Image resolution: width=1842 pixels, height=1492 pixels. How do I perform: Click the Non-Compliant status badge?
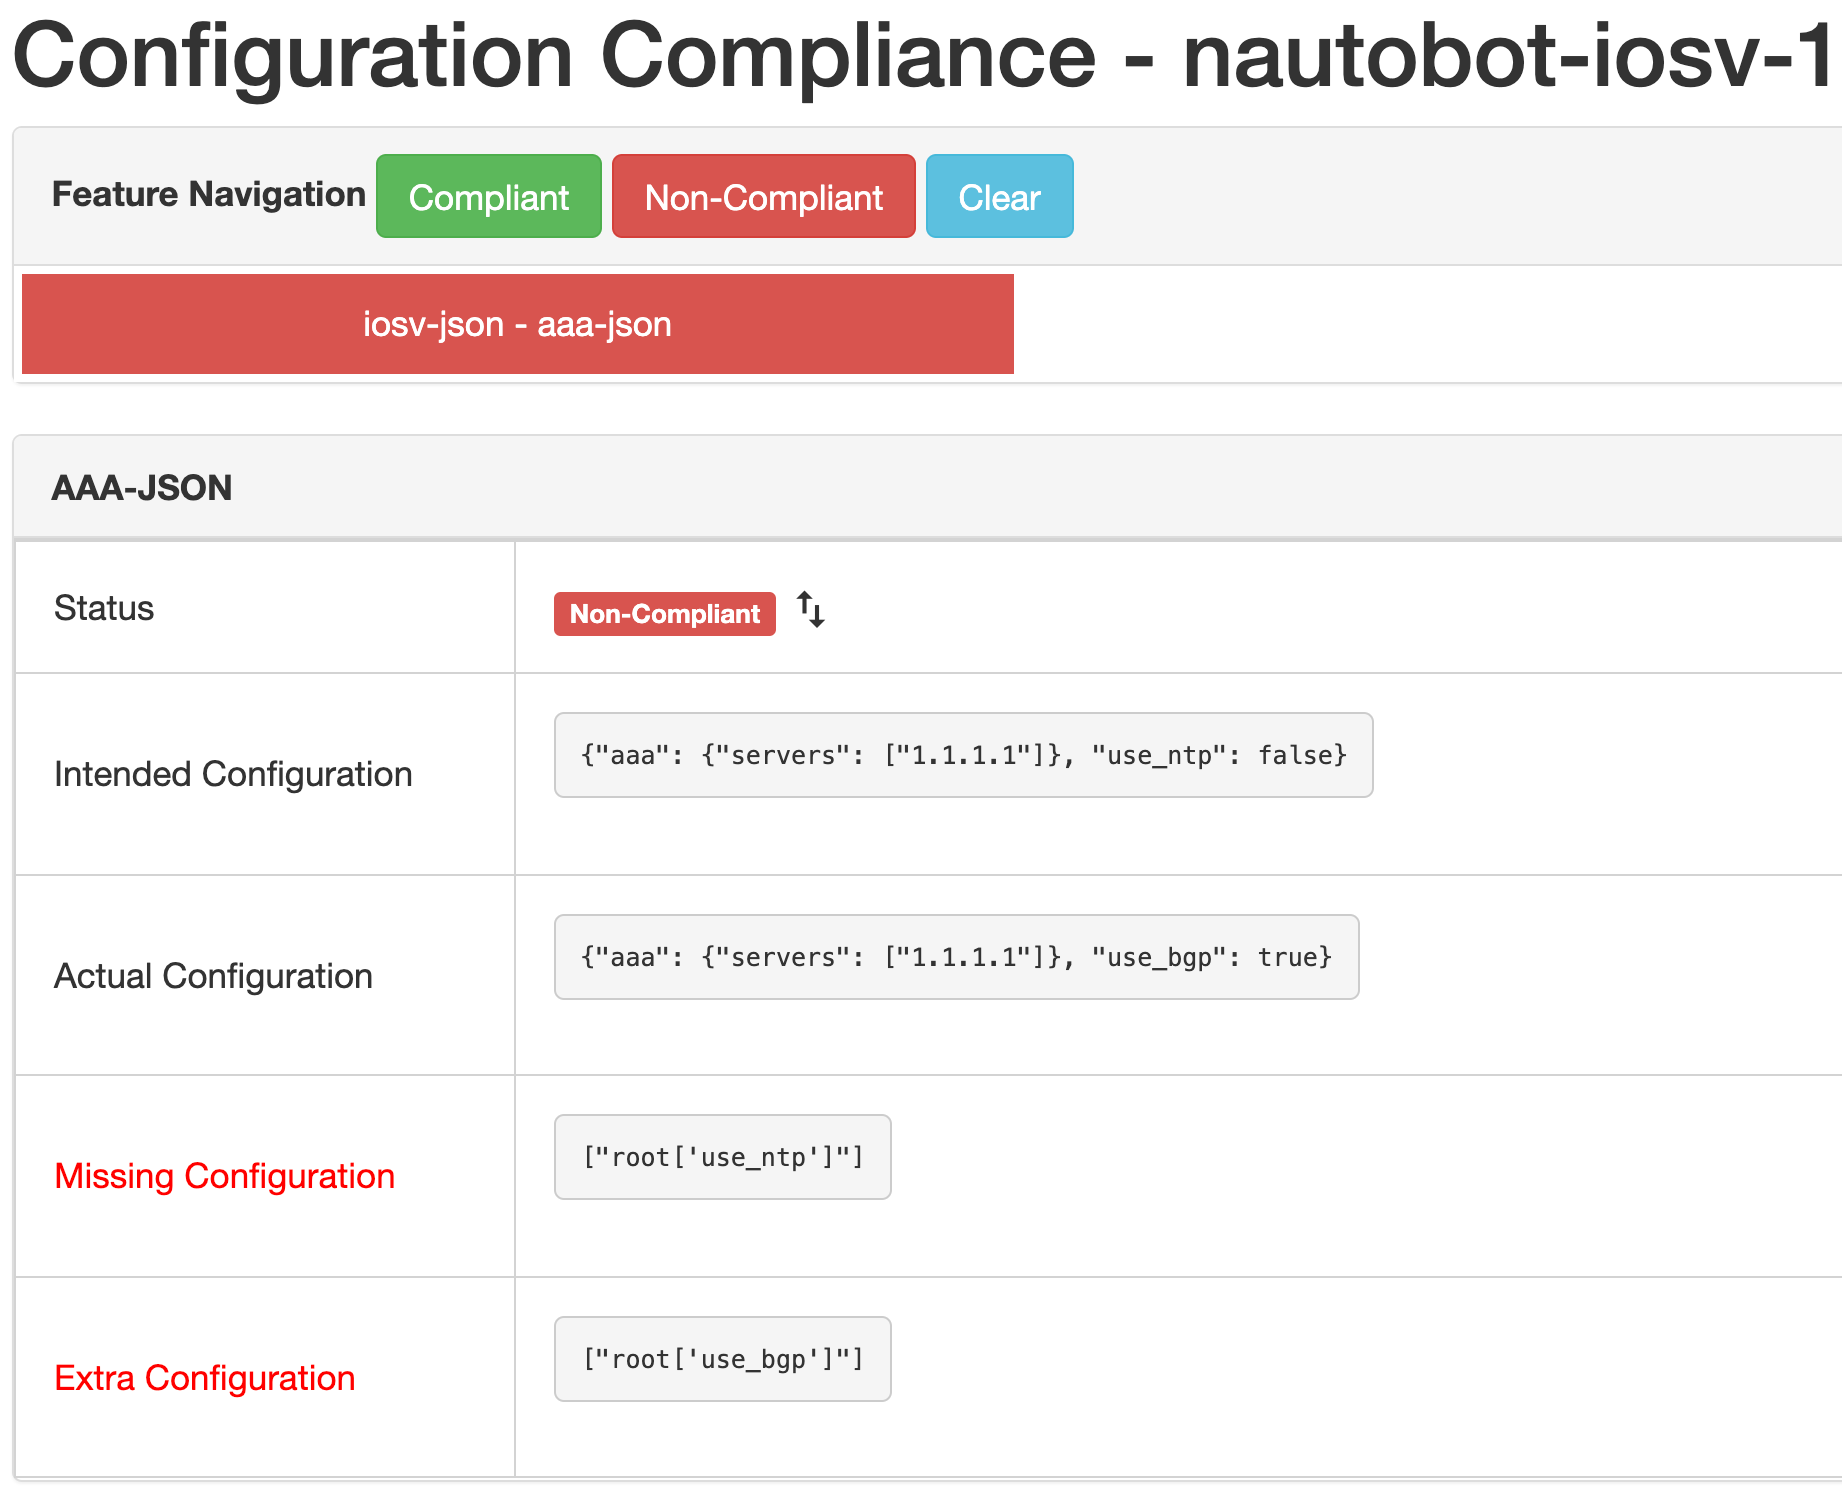click(663, 613)
